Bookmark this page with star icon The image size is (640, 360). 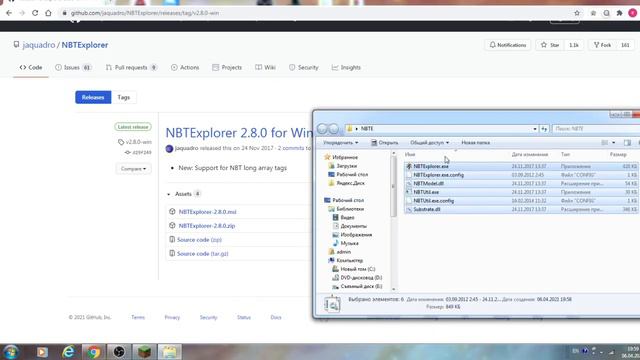click(x=577, y=13)
